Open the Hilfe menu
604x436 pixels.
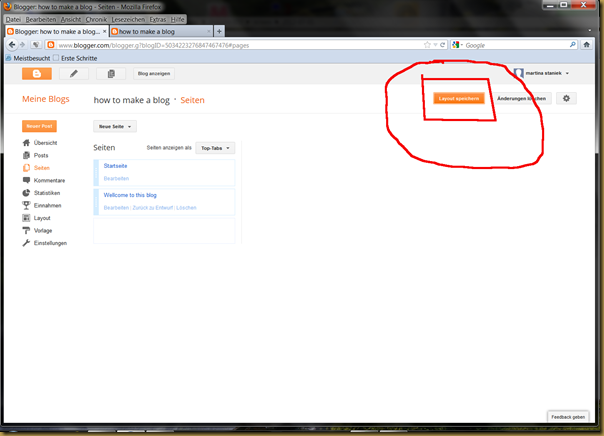click(x=177, y=19)
